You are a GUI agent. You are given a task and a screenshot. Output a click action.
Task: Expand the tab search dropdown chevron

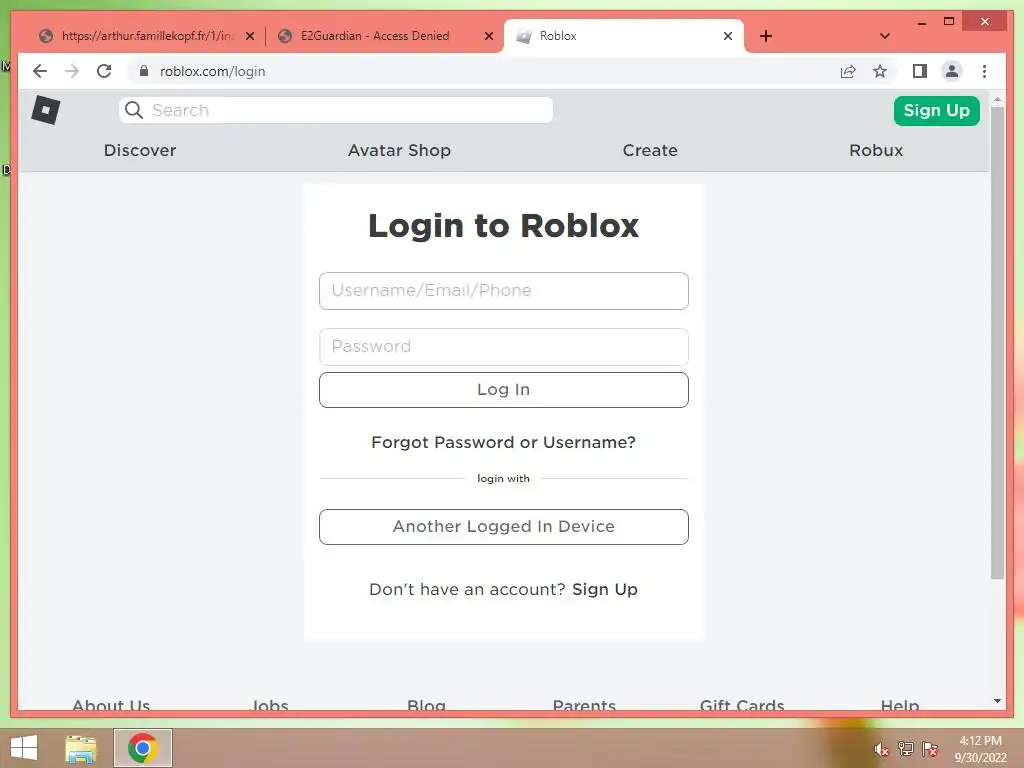pyautogui.click(x=885, y=36)
